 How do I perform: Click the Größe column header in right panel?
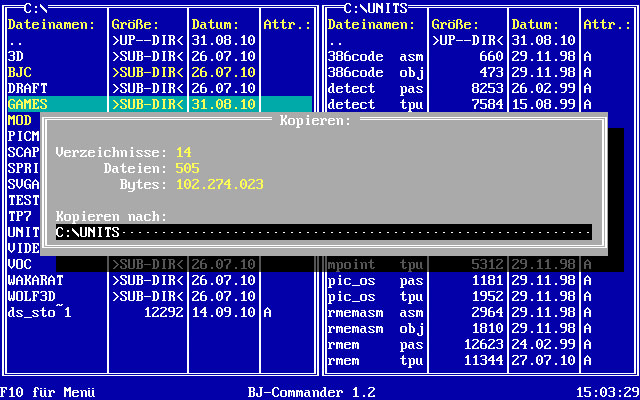pyautogui.click(x=456, y=24)
